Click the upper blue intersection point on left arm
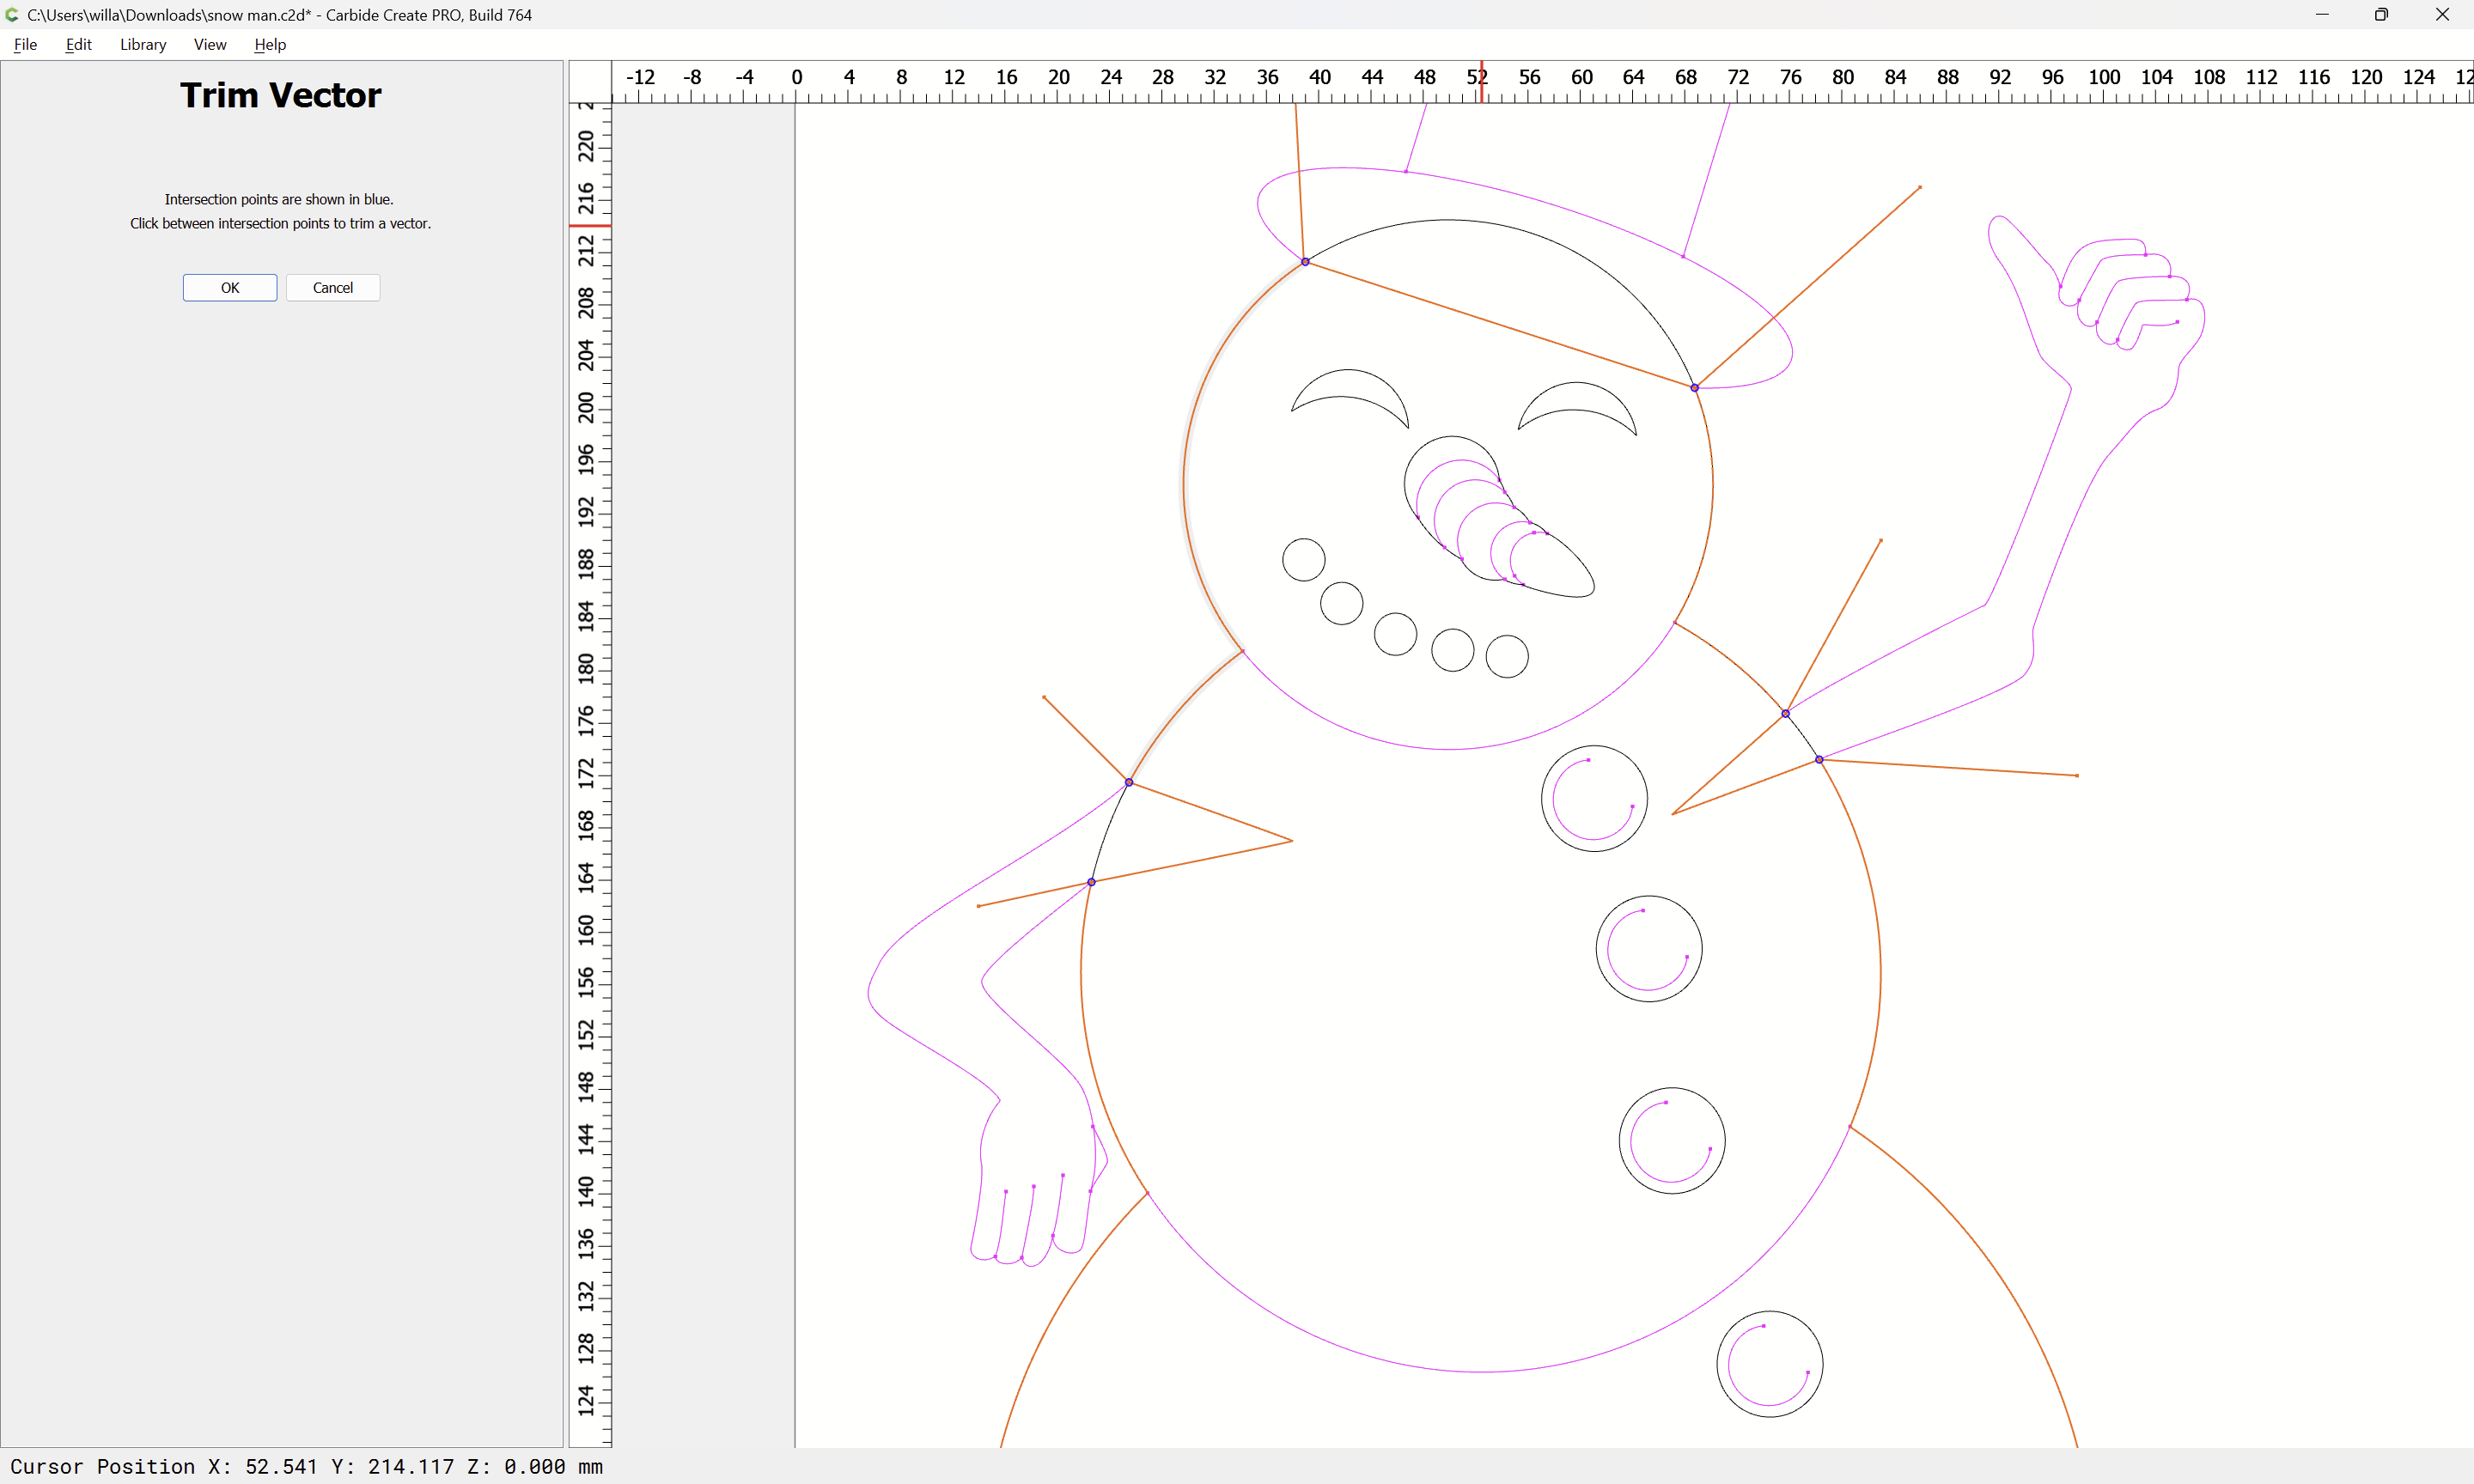 [x=1129, y=782]
